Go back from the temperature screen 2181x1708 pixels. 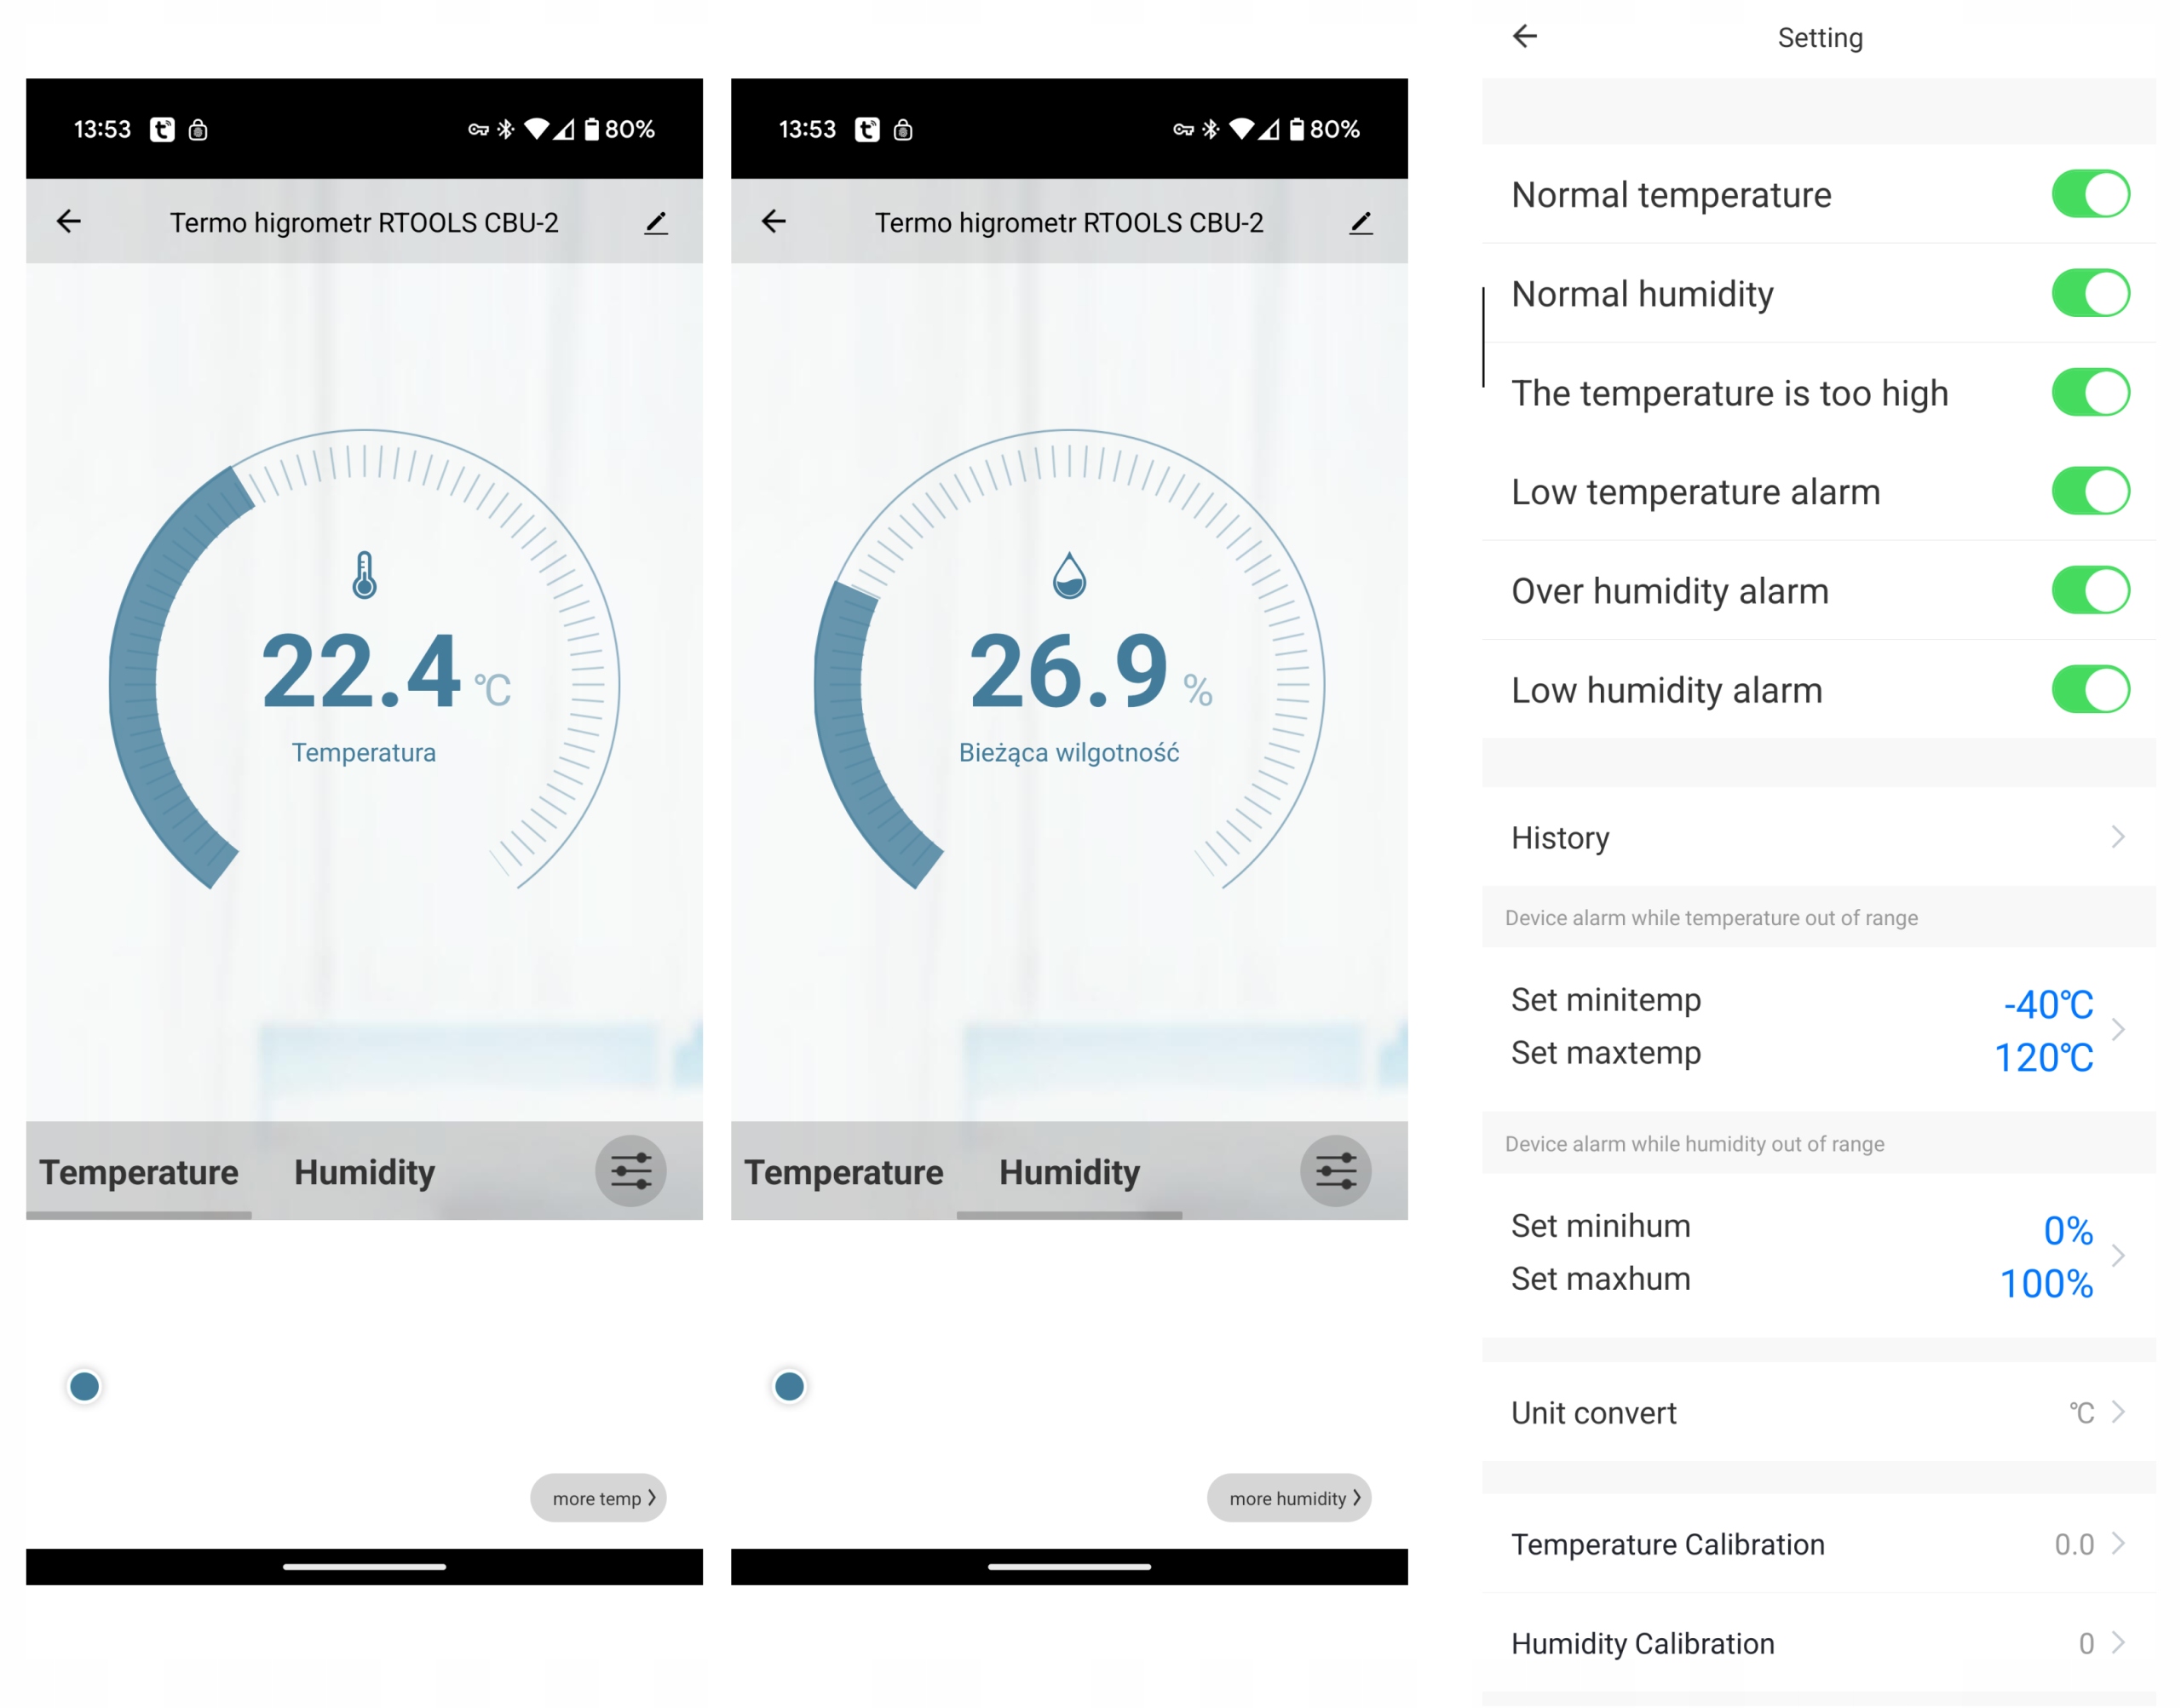[69, 221]
